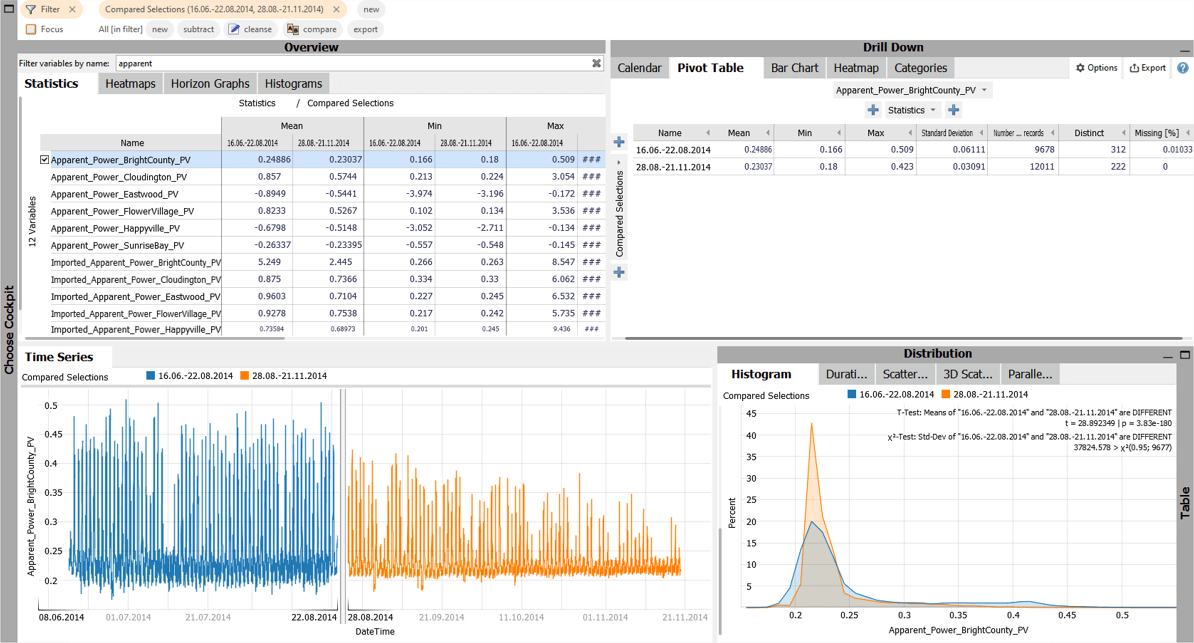This screenshot has height=643, width=1194.
Task: Select the 28.08.-21.11.2014 pivot row
Action: coord(913,167)
